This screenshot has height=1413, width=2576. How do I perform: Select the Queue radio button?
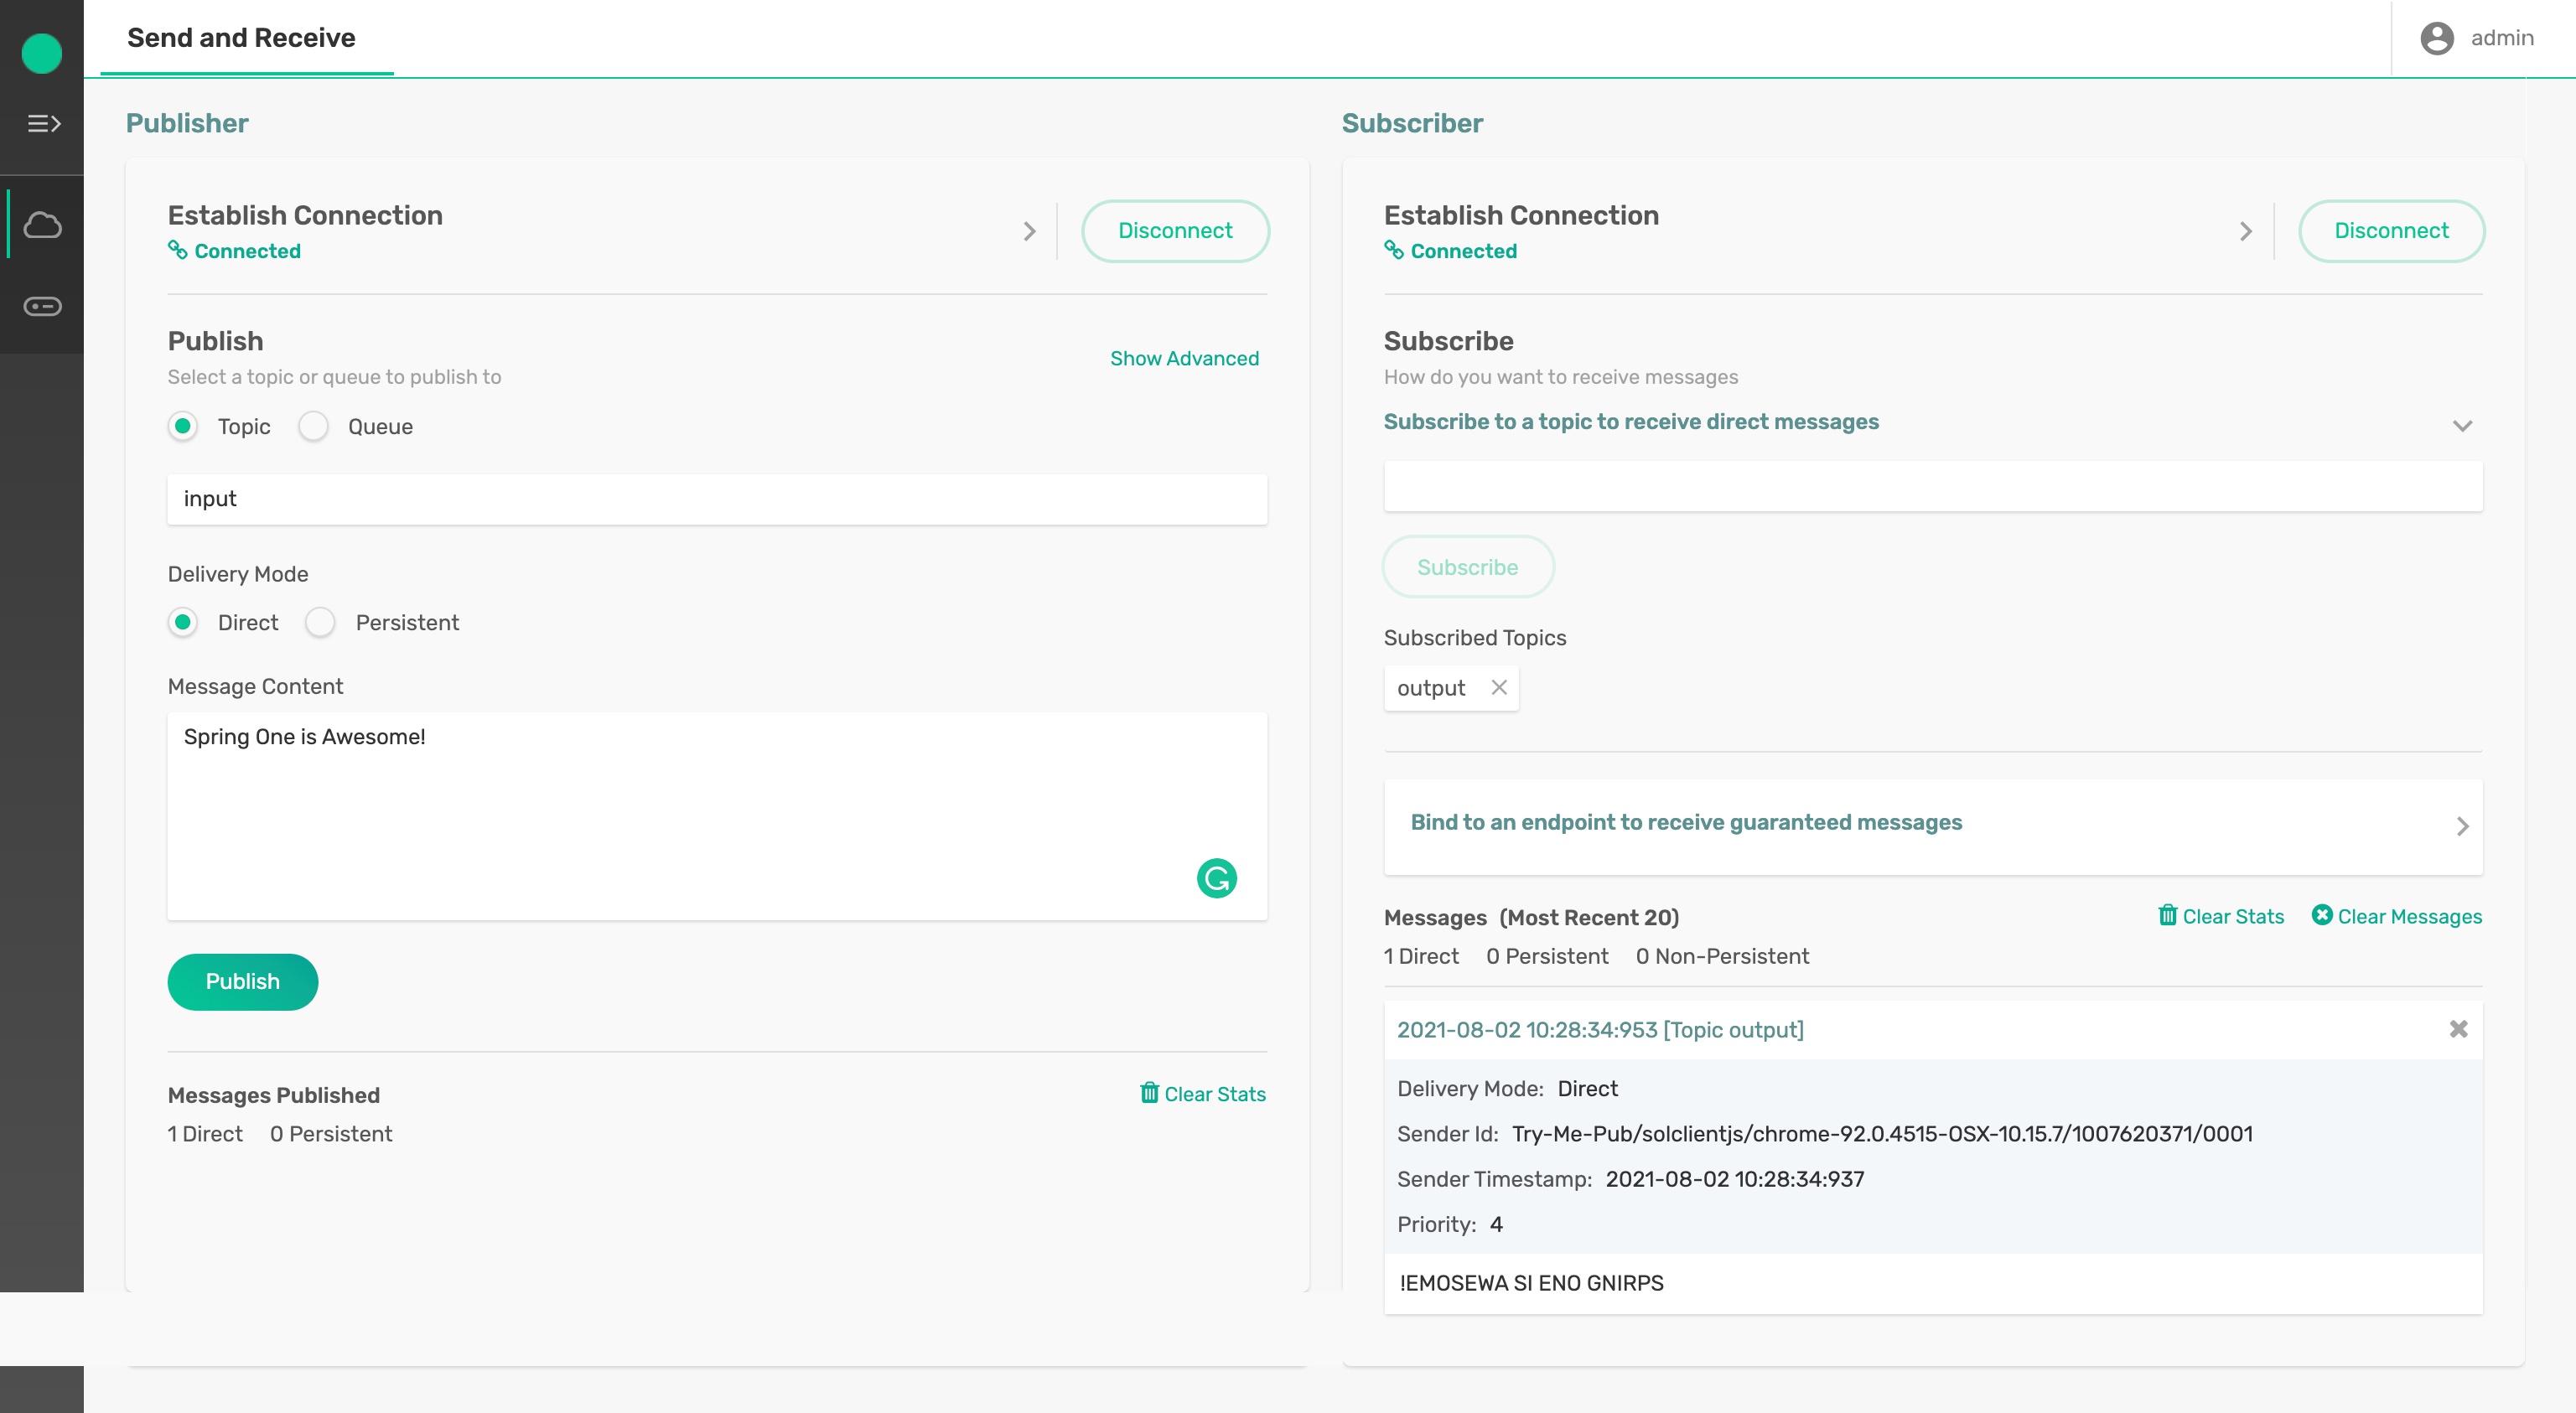coord(314,427)
